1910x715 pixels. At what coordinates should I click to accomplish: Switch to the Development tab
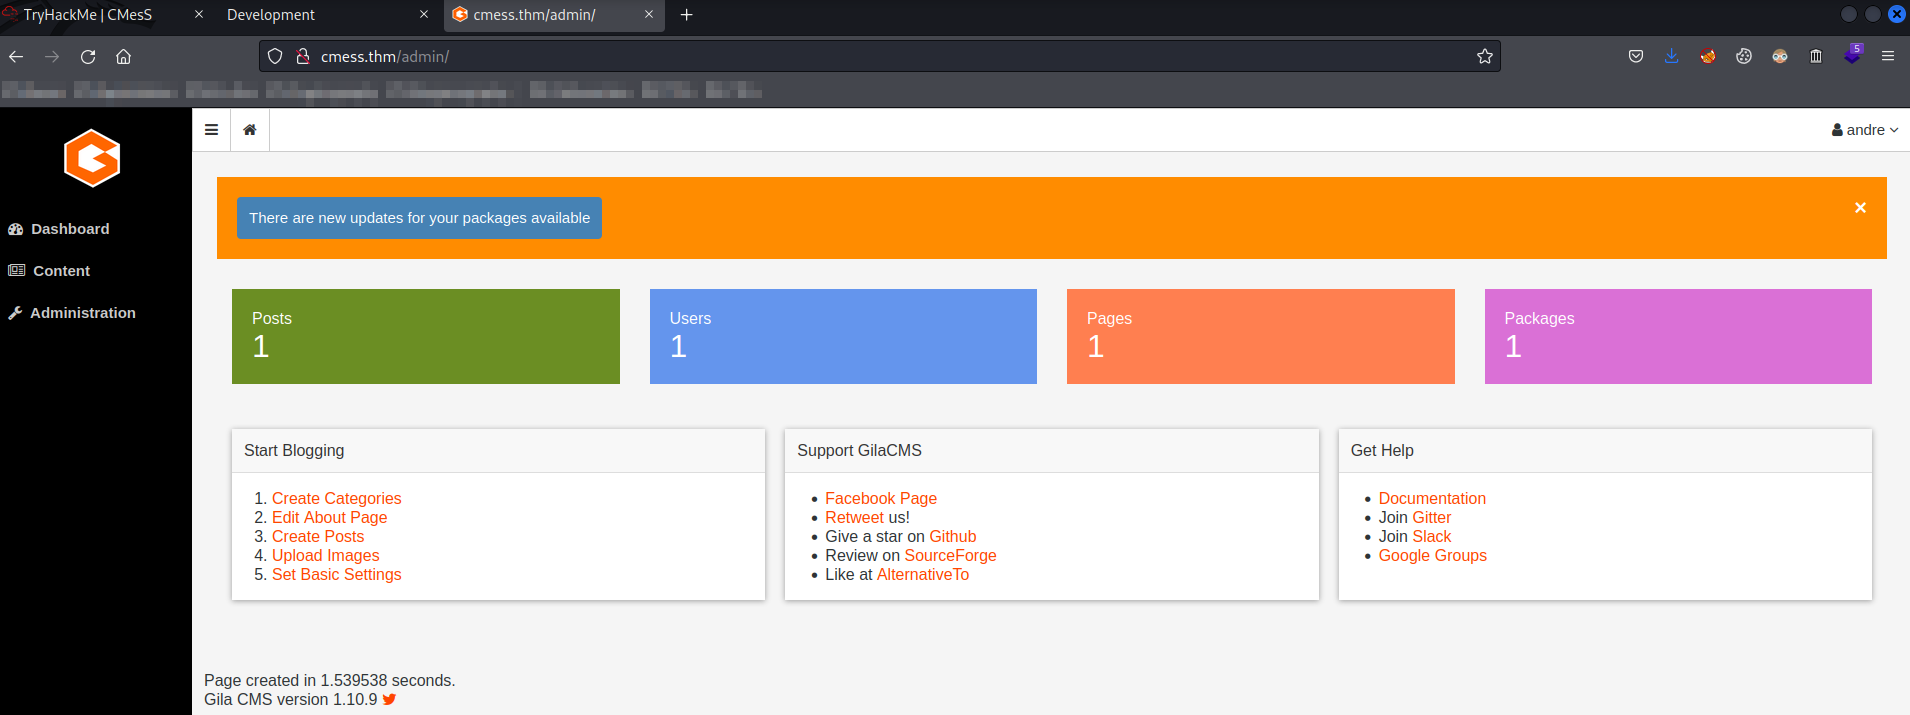[327, 15]
